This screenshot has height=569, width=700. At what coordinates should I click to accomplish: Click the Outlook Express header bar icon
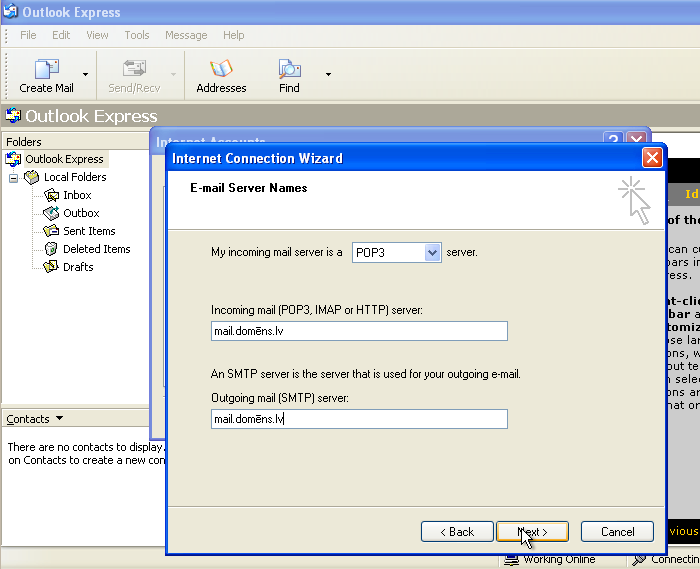pyautogui.click(x=13, y=116)
